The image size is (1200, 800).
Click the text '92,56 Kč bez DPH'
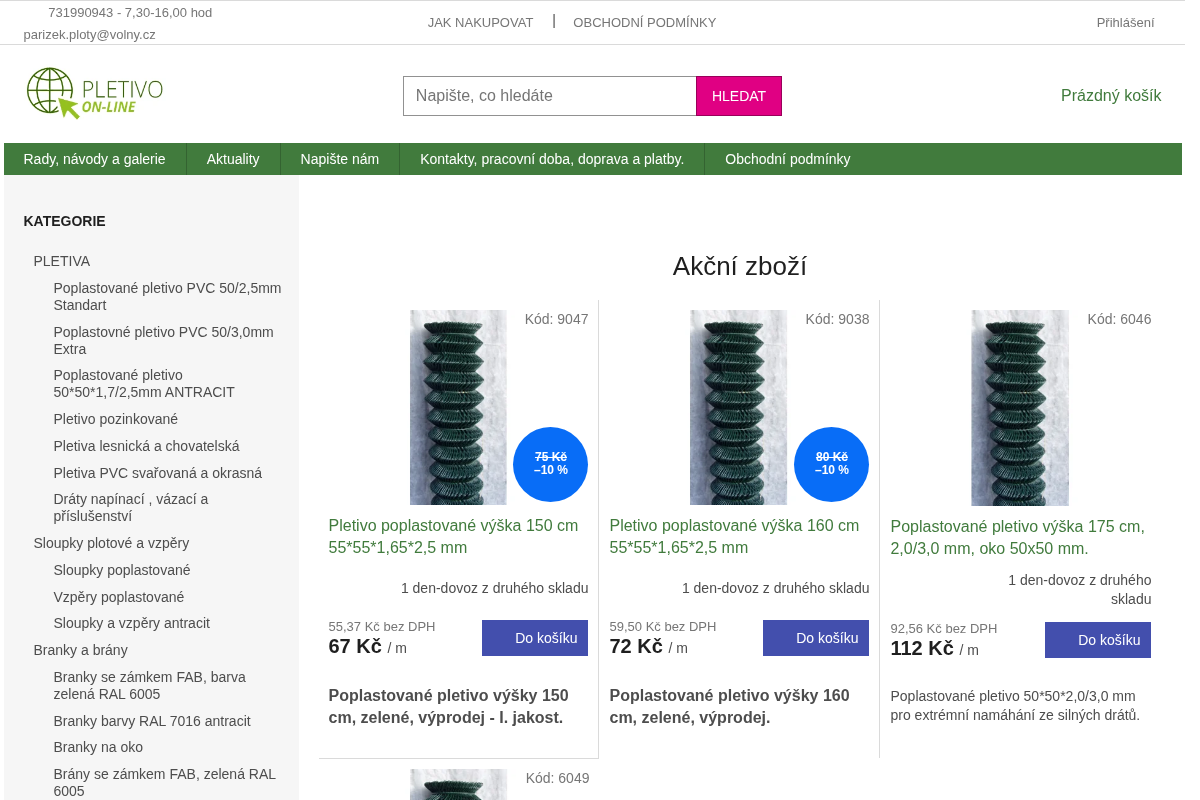944,629
